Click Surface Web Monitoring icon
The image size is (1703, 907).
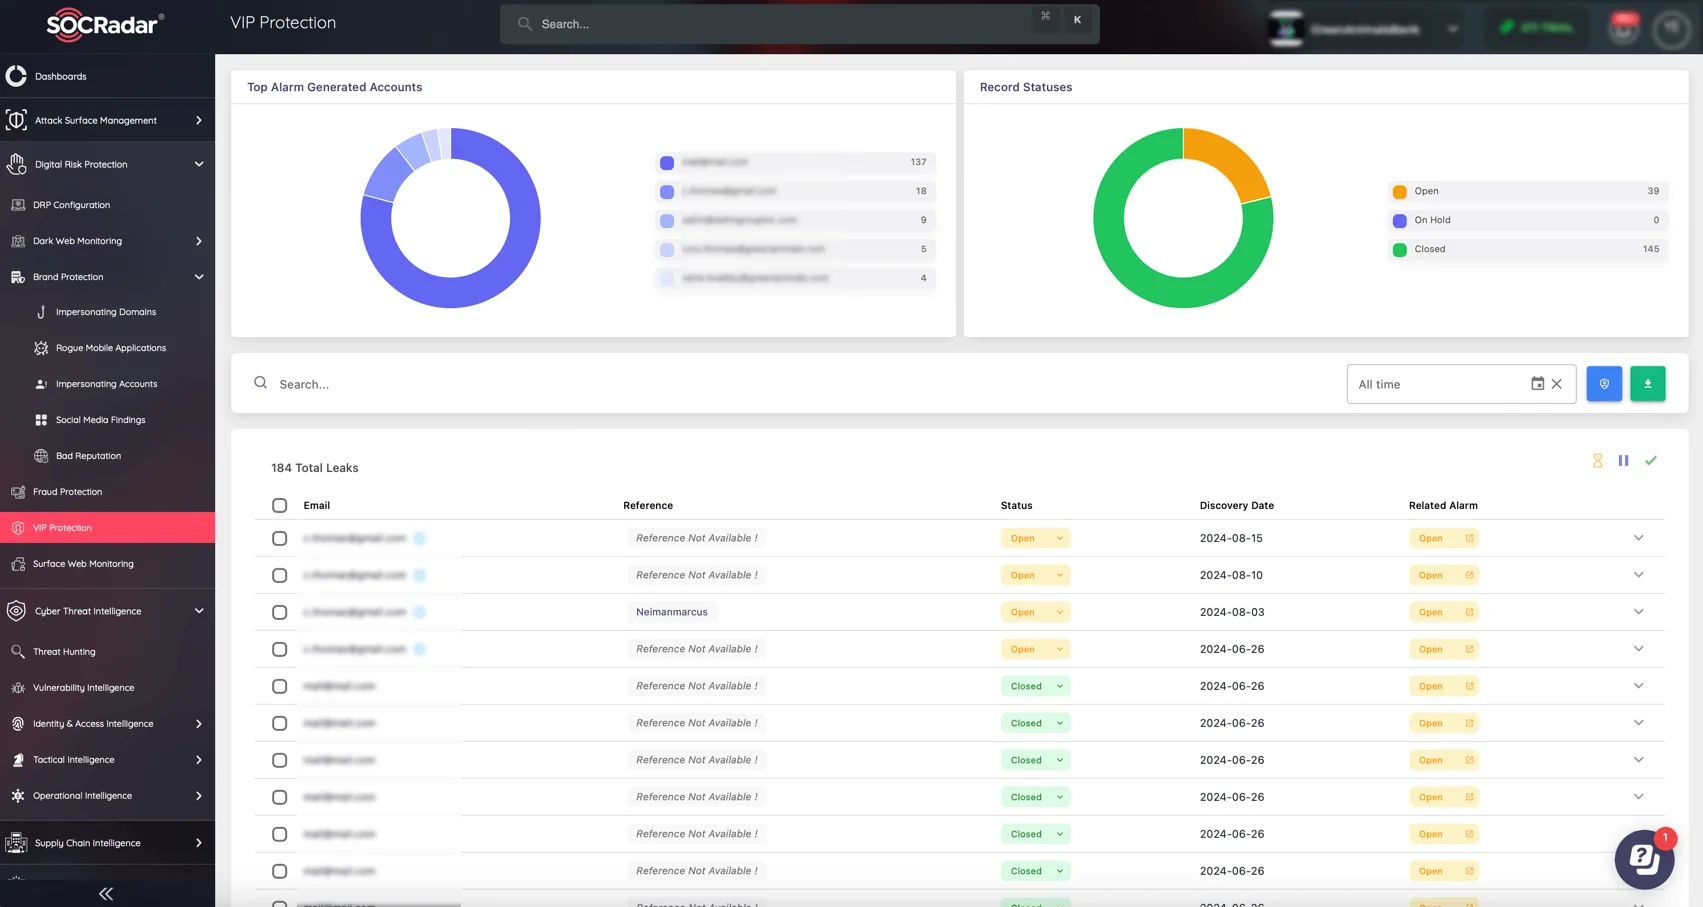18,564
